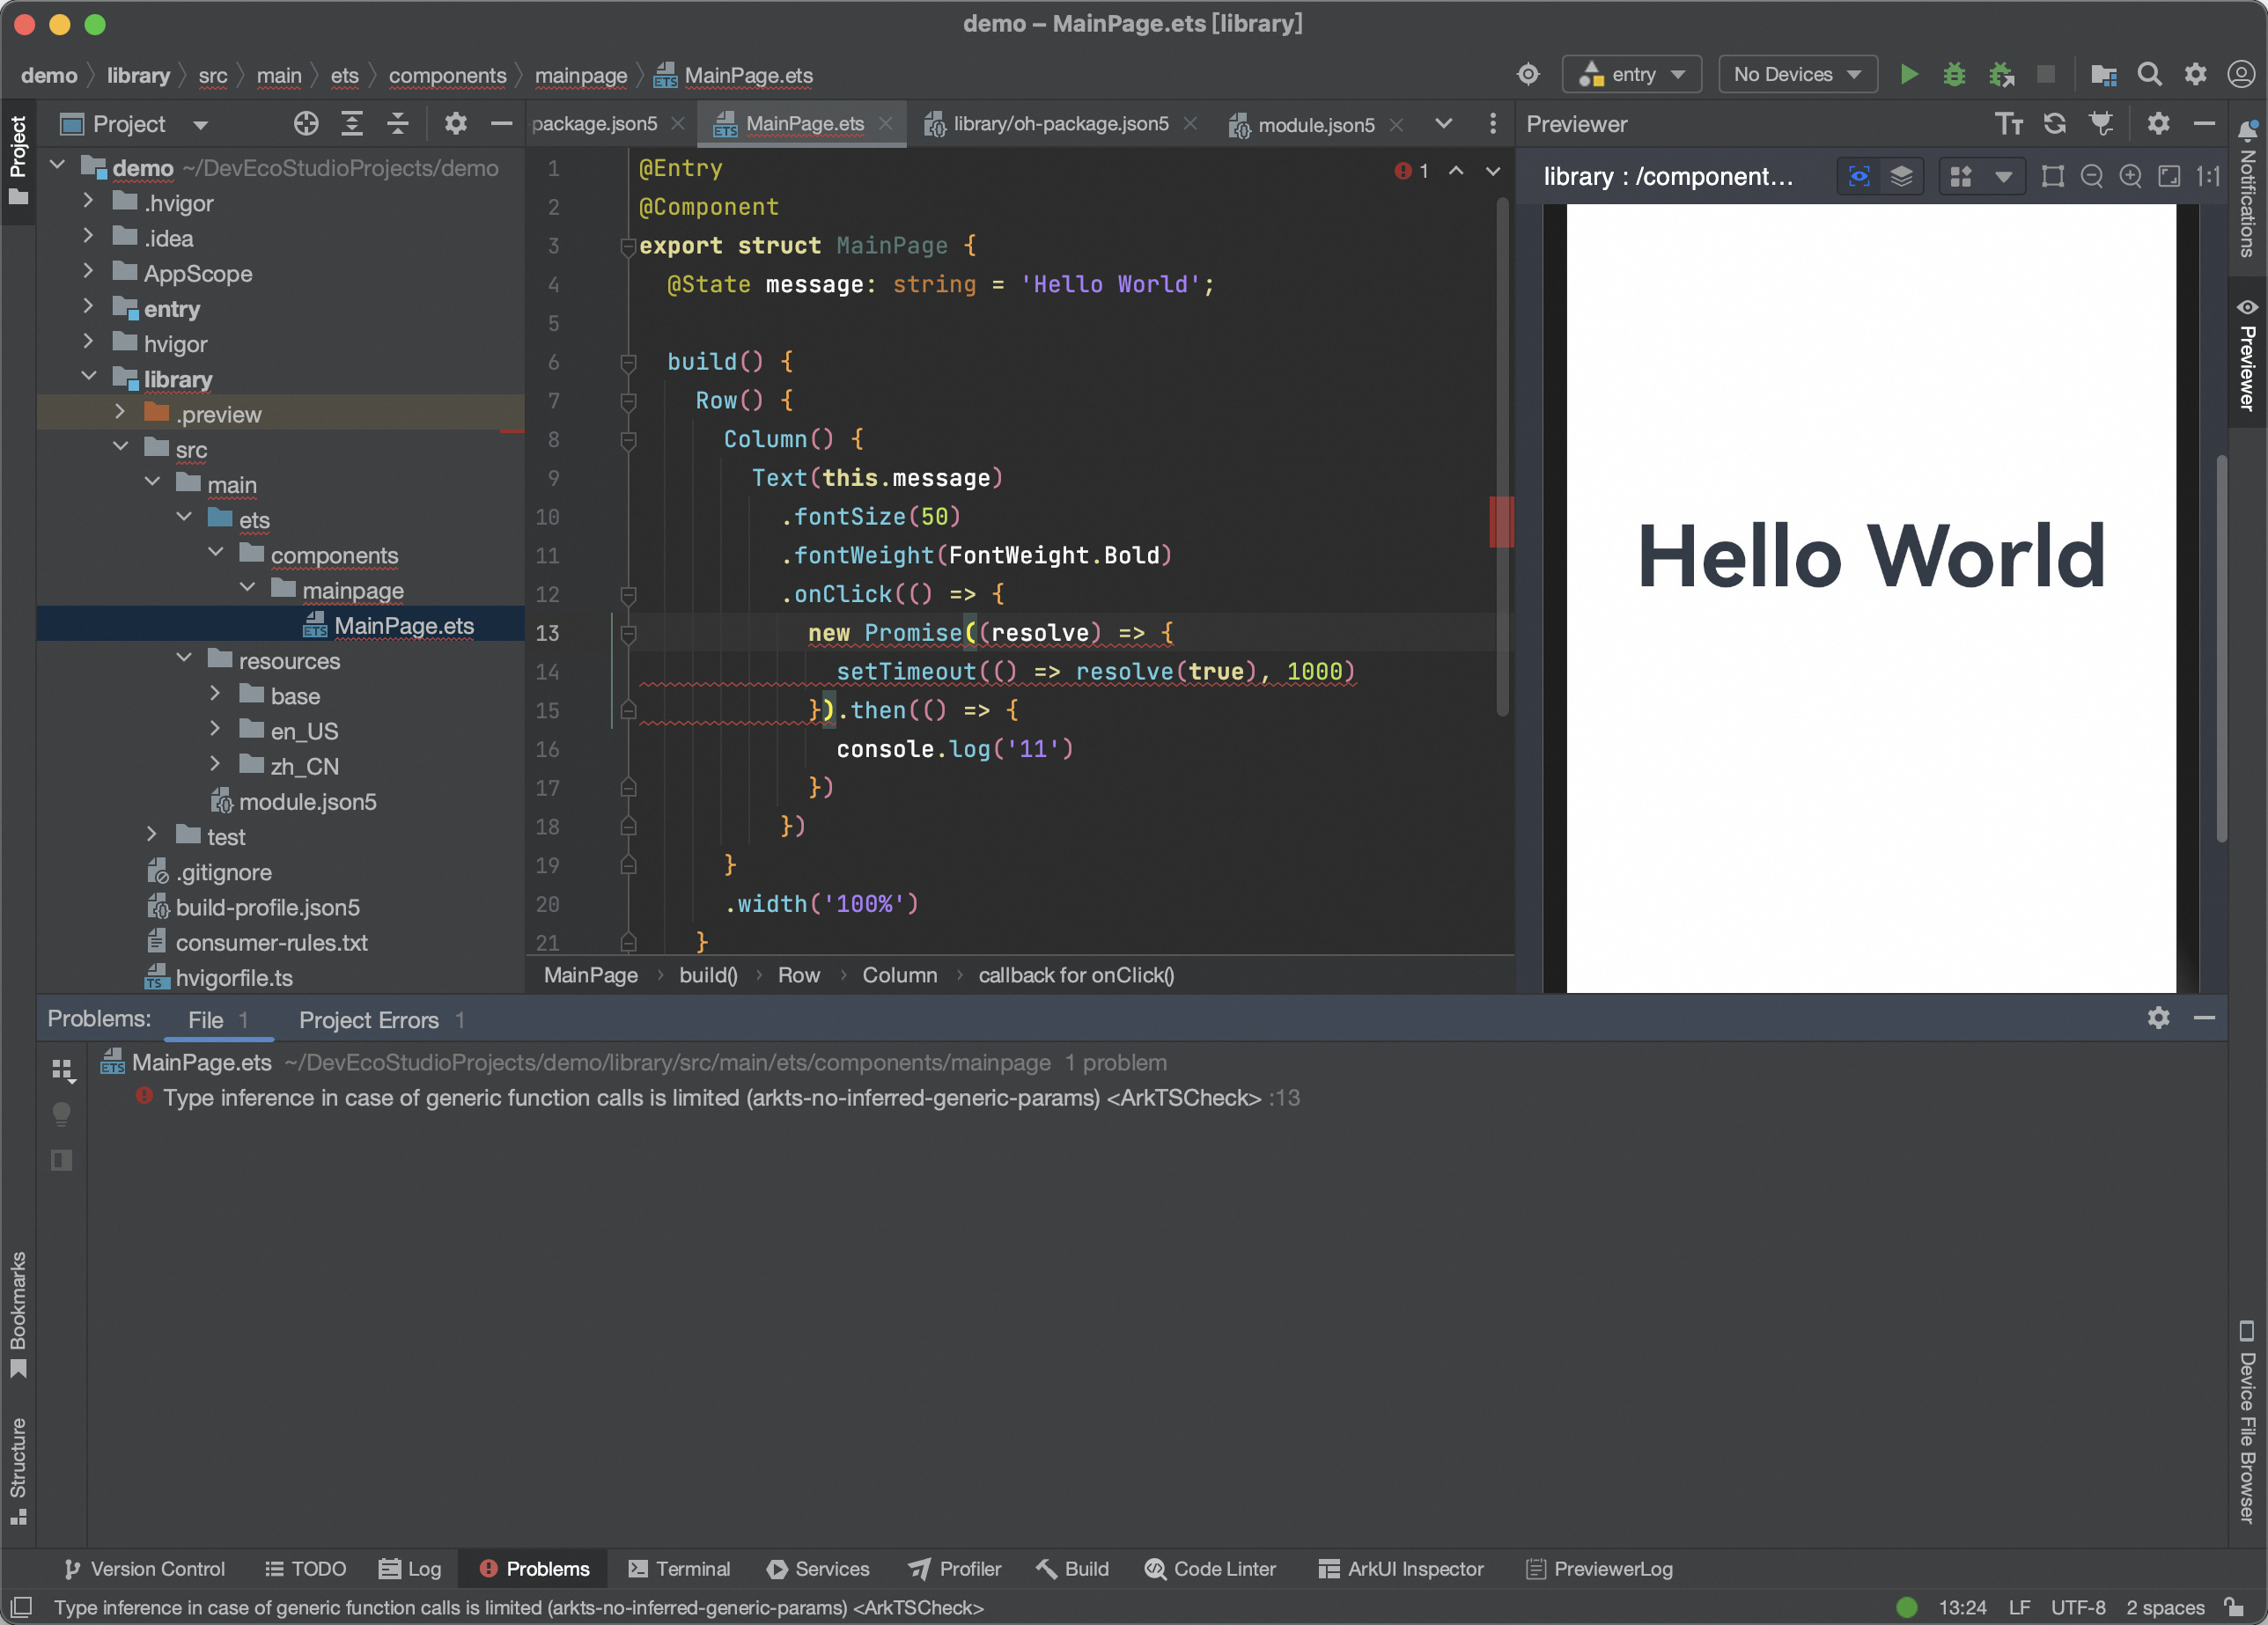This screenshot has width=2268, height=1625.
Task: Toggle the layers view in Previewer
Action: click(1901, 177)
